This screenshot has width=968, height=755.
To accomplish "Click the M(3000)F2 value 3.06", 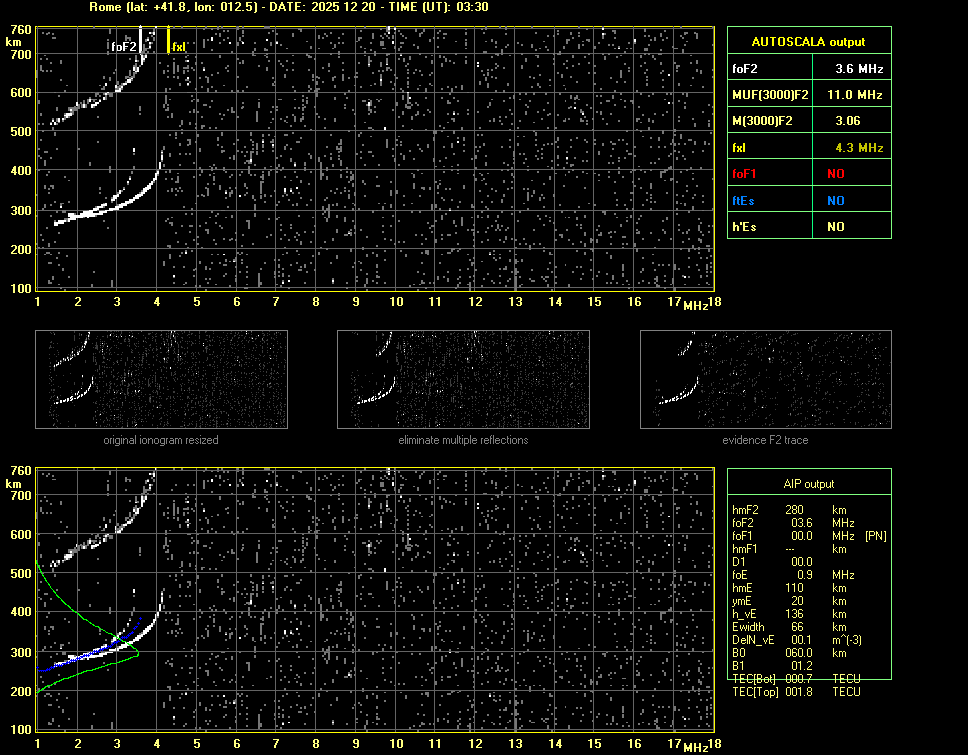I will (x=849, y=121).
